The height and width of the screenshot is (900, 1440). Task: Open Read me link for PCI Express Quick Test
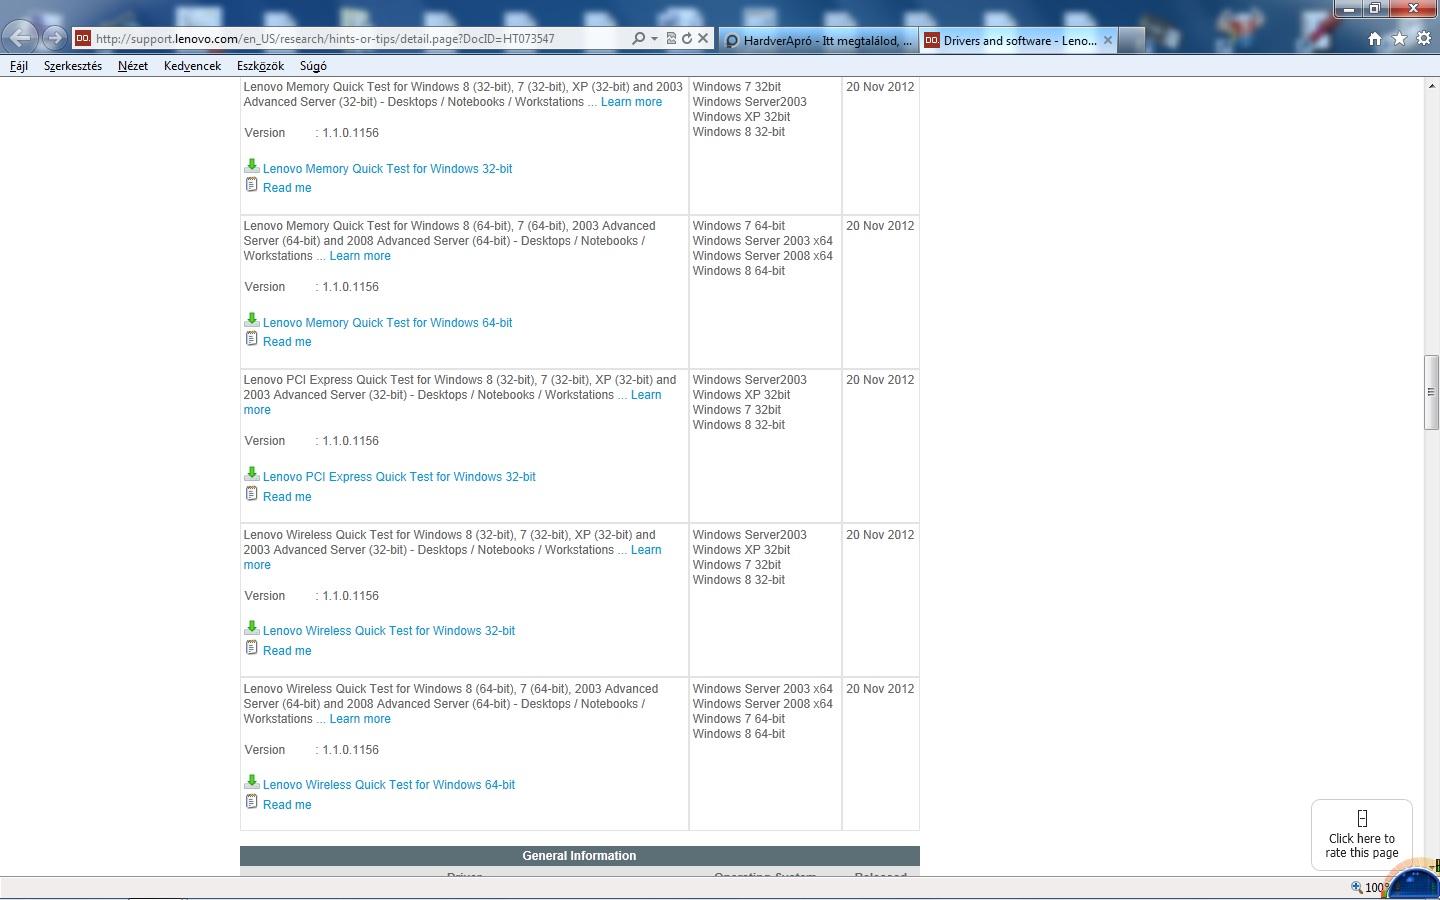point(287,497)
